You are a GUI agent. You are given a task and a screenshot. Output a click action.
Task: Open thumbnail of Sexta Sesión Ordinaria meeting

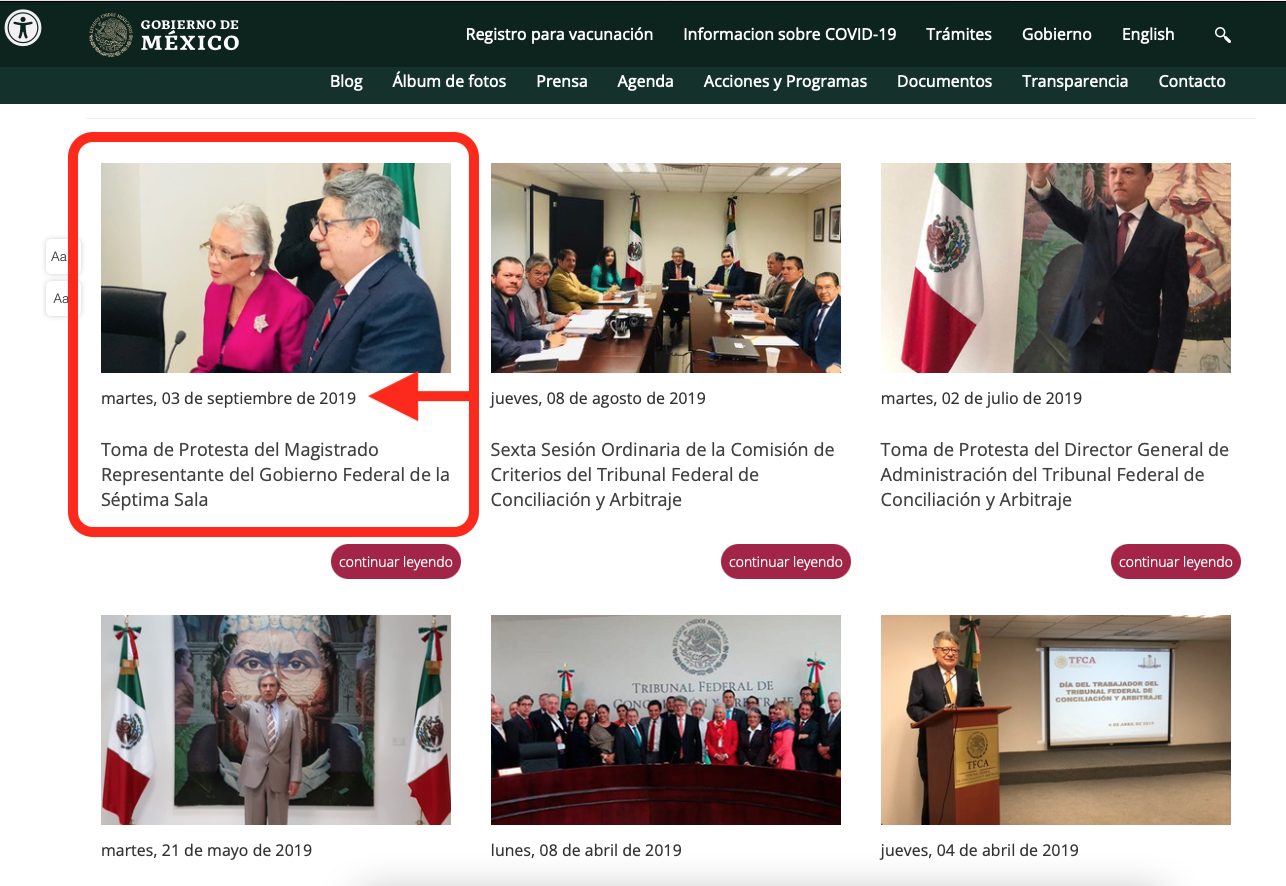tap(666, 268)
